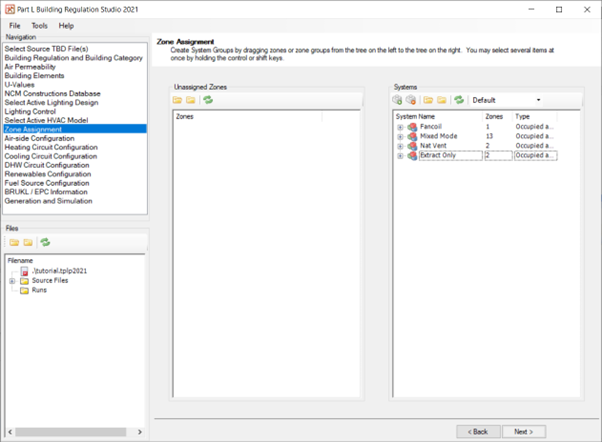The width and height of the screenshot is (602, 442).
Task: Click the Nat Vent system group icon
Action: tap(412, 146)
